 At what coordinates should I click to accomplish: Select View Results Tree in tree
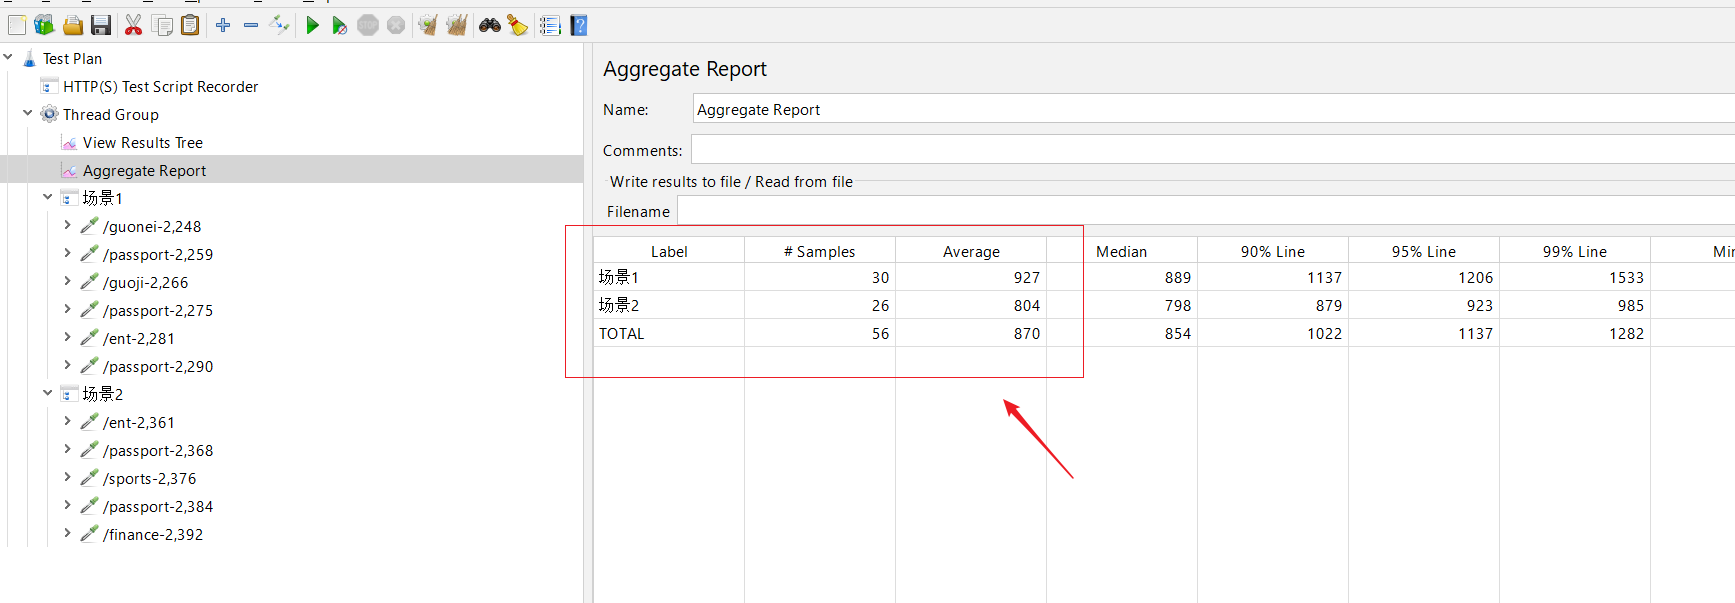coord(142,143)
